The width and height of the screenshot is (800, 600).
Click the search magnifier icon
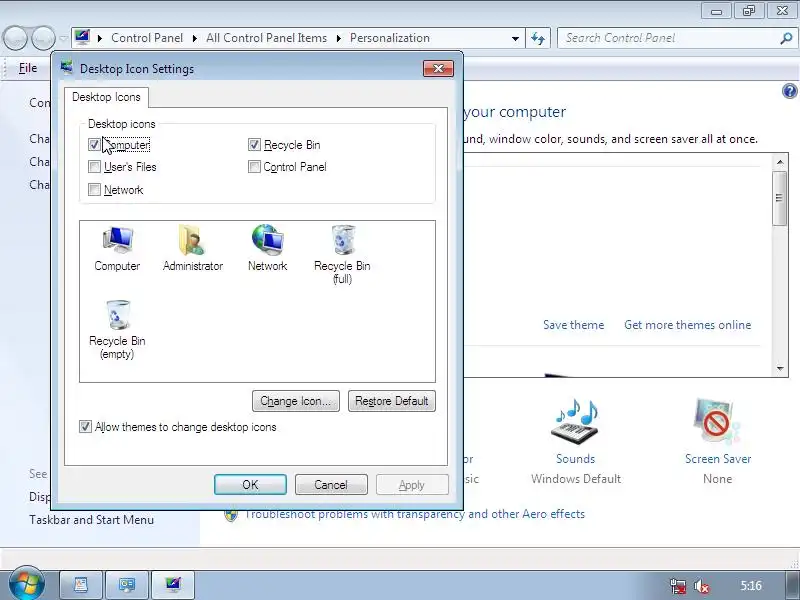tap(786, 38)
